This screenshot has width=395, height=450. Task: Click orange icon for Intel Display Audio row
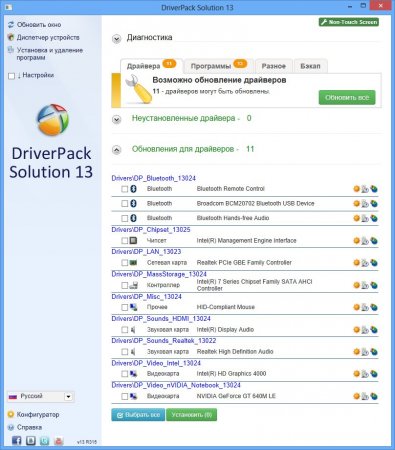(356, 330)
